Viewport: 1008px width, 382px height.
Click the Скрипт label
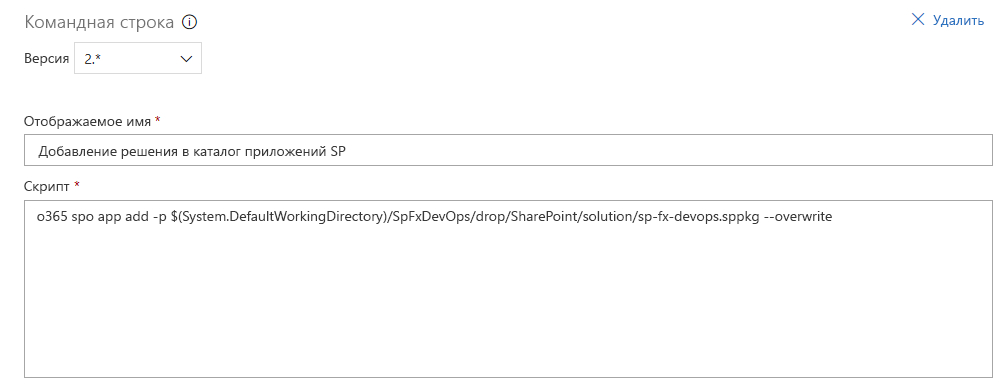47,186
